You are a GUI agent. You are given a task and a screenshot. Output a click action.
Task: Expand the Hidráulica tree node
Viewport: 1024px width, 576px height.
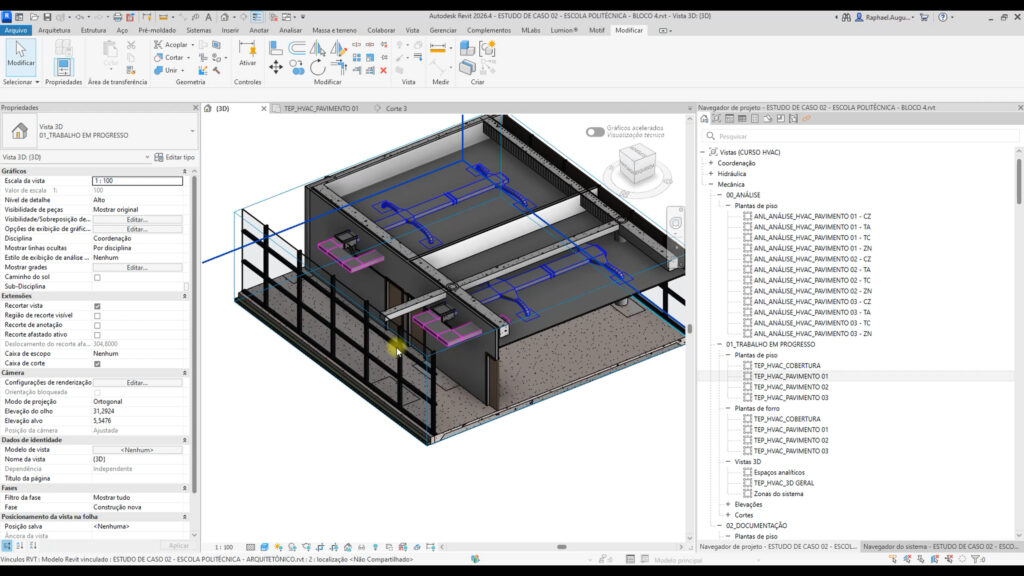click(x=711, y=174)
